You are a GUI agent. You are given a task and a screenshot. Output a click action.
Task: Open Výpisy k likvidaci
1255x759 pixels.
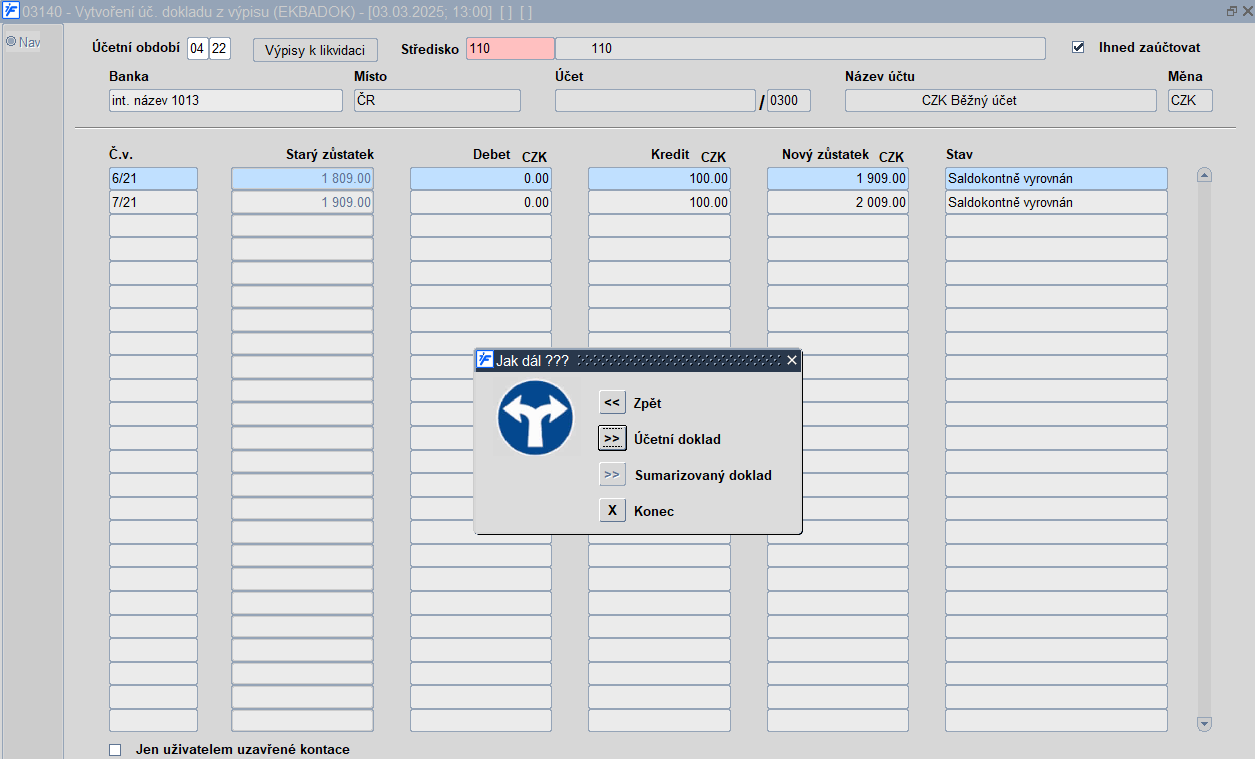pos(315,50)
